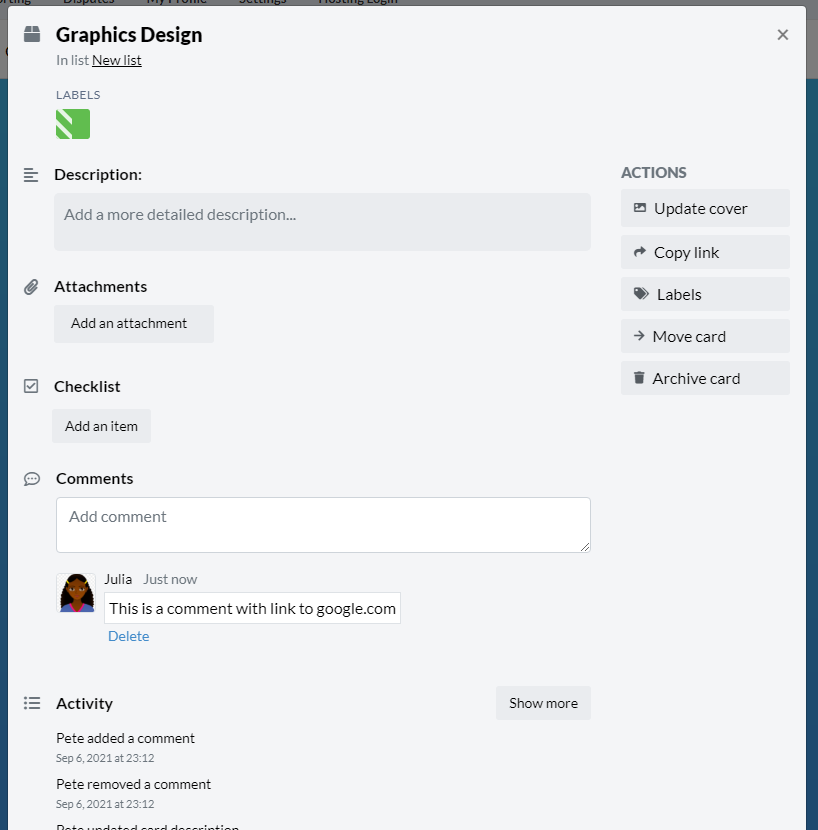Image resolution: width=818 pixels, height=830 pixels.
Task: Copy link to this card
Action: coord(705,252)
